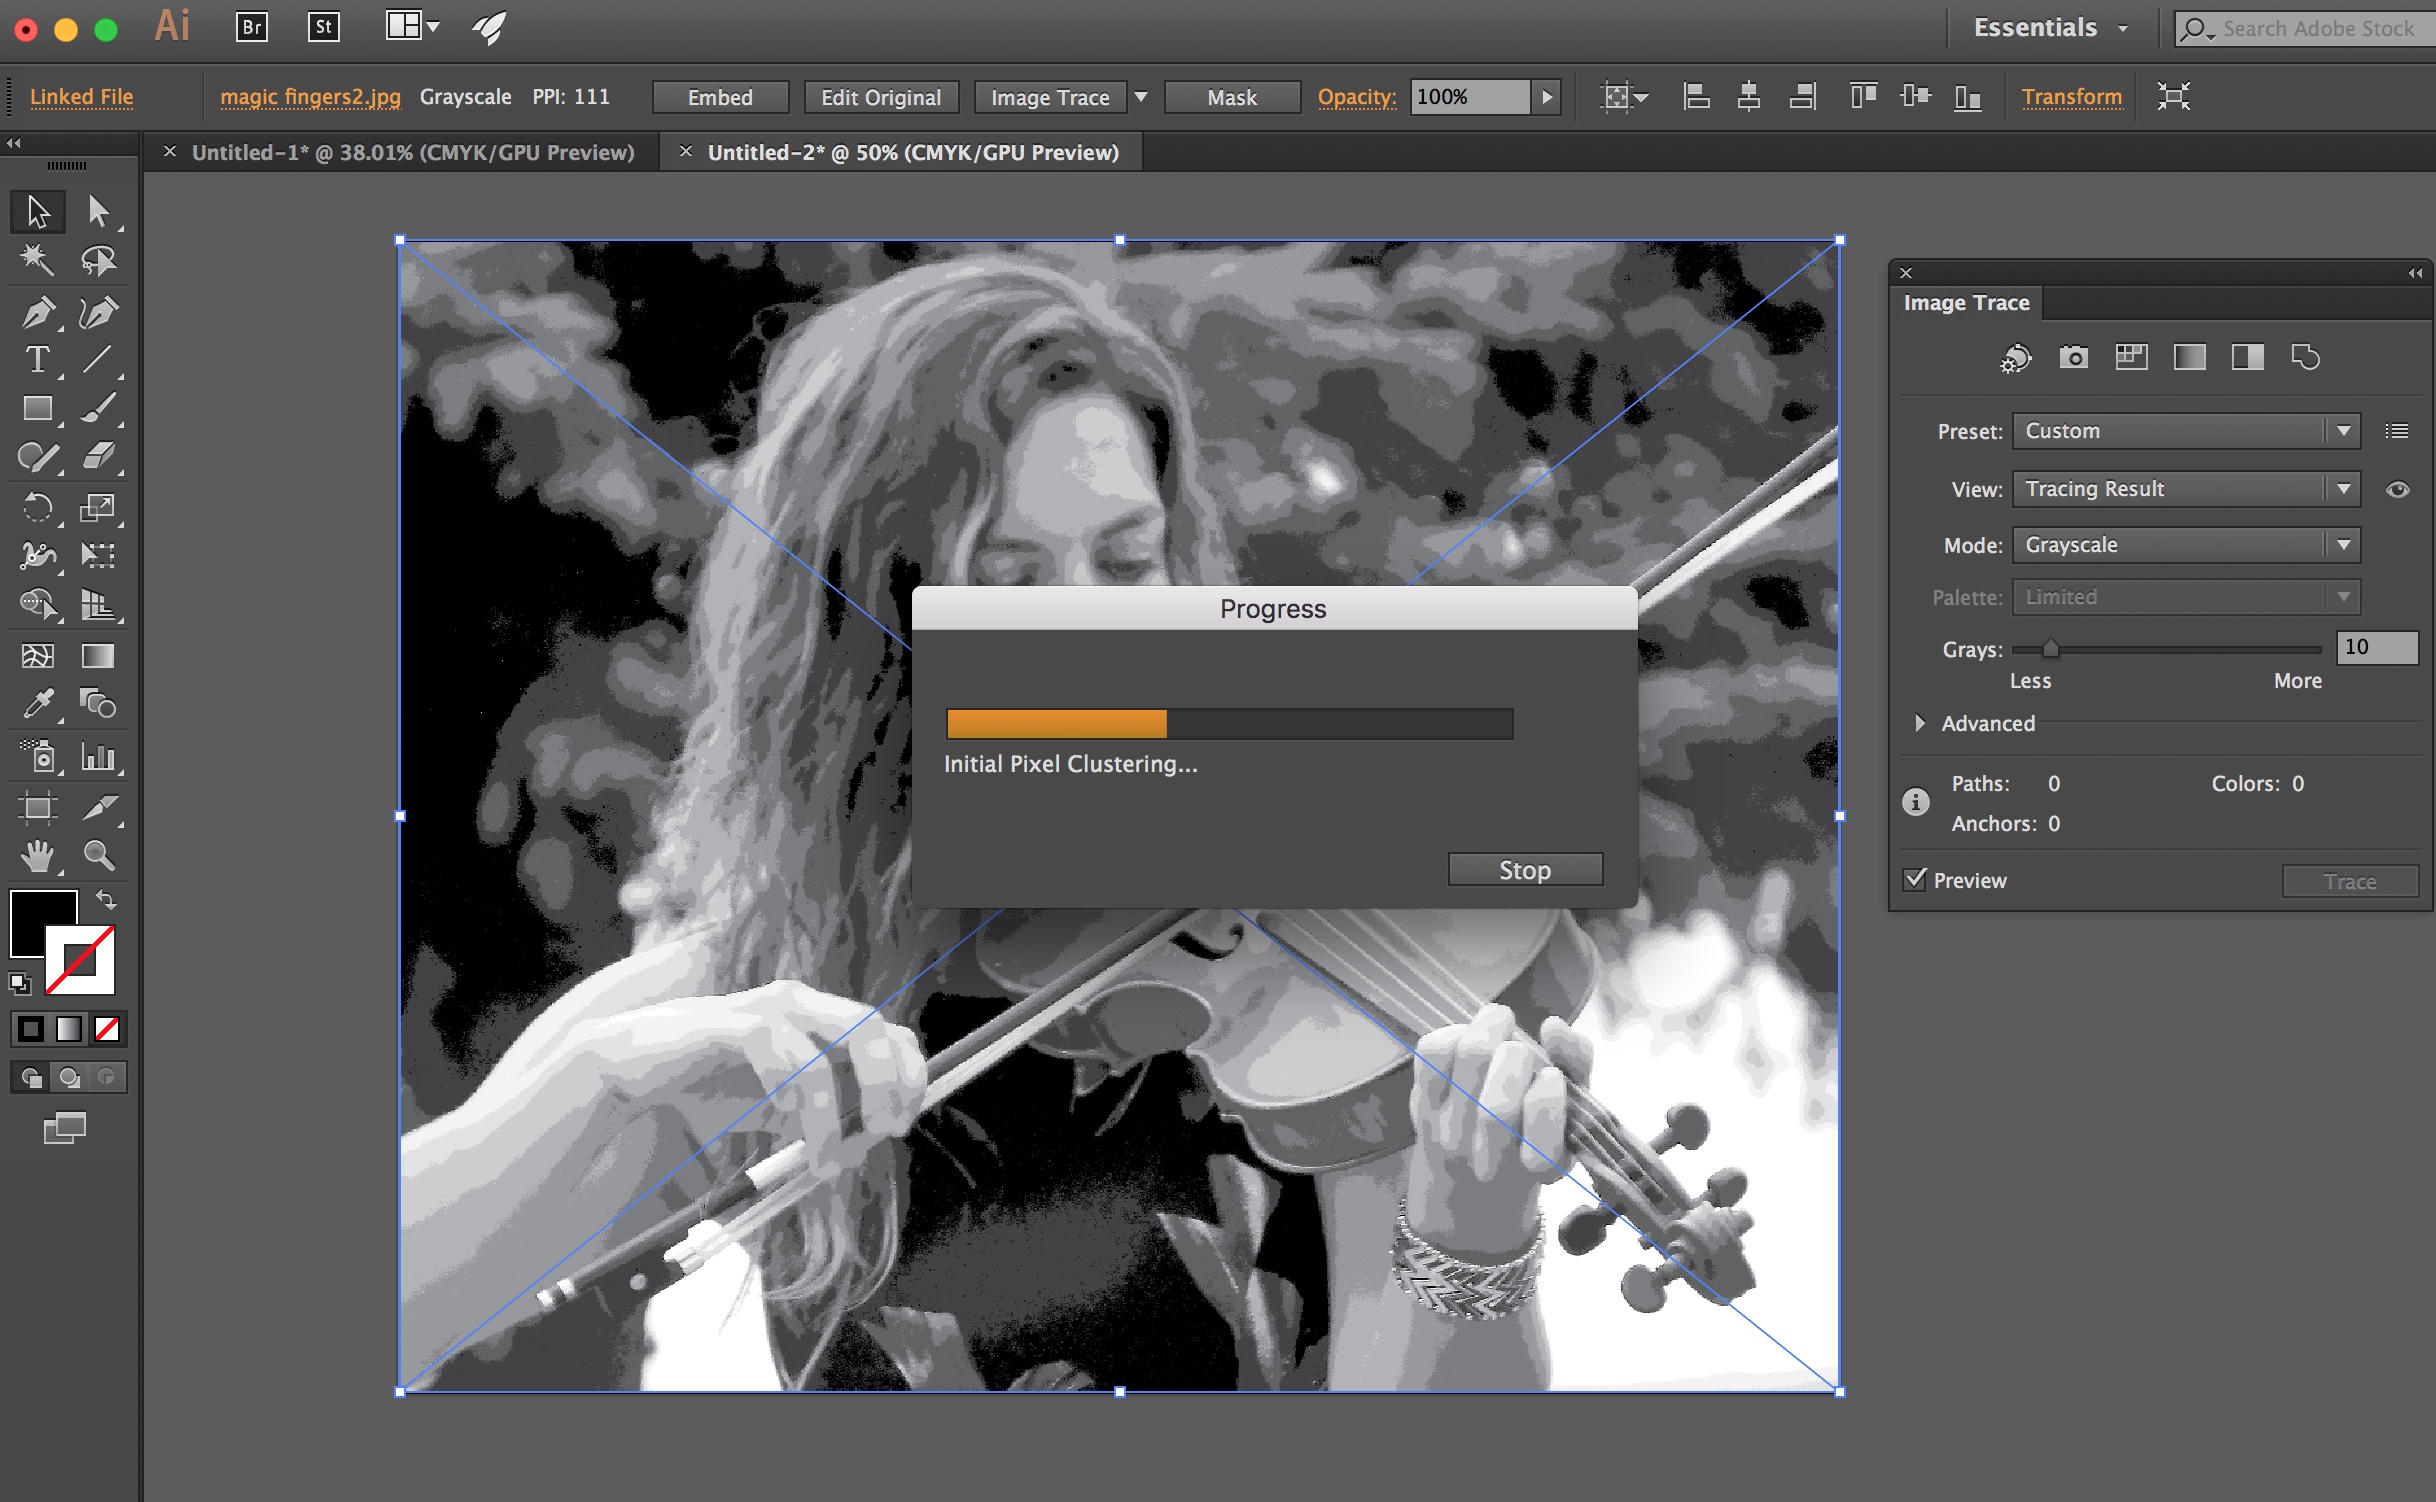This screenshot has width=2436, height=1502.
Task: Click the Mask button
Action: pos(1232,97)
